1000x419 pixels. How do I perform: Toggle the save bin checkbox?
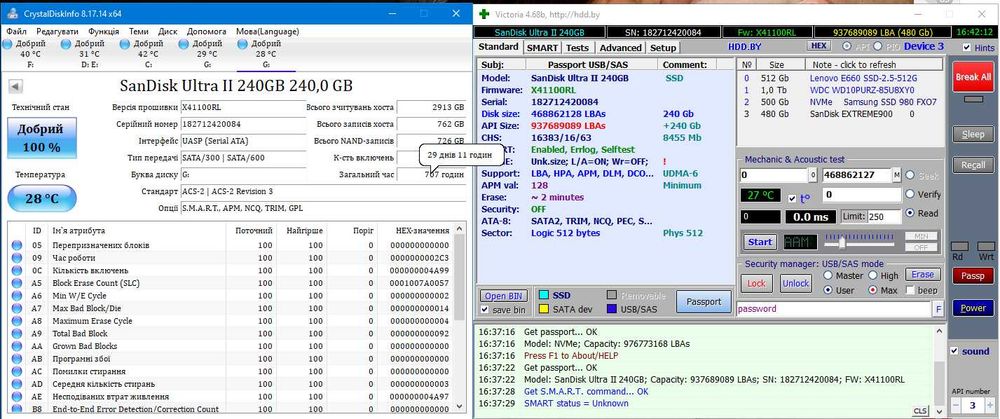coord(485,310)
